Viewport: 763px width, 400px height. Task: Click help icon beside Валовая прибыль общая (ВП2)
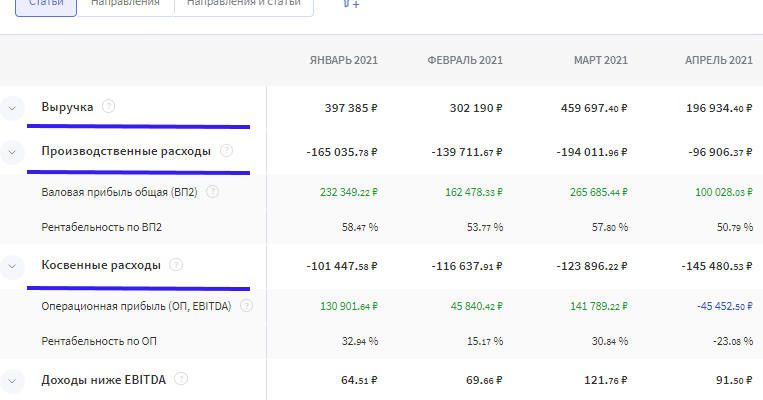click(212, 192)
